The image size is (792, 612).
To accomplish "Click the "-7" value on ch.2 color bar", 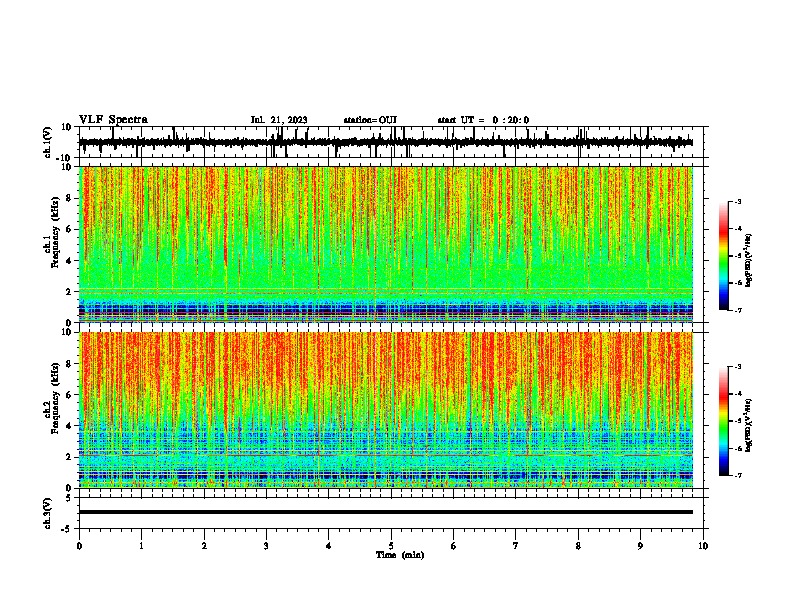I will tap(738, 475).
